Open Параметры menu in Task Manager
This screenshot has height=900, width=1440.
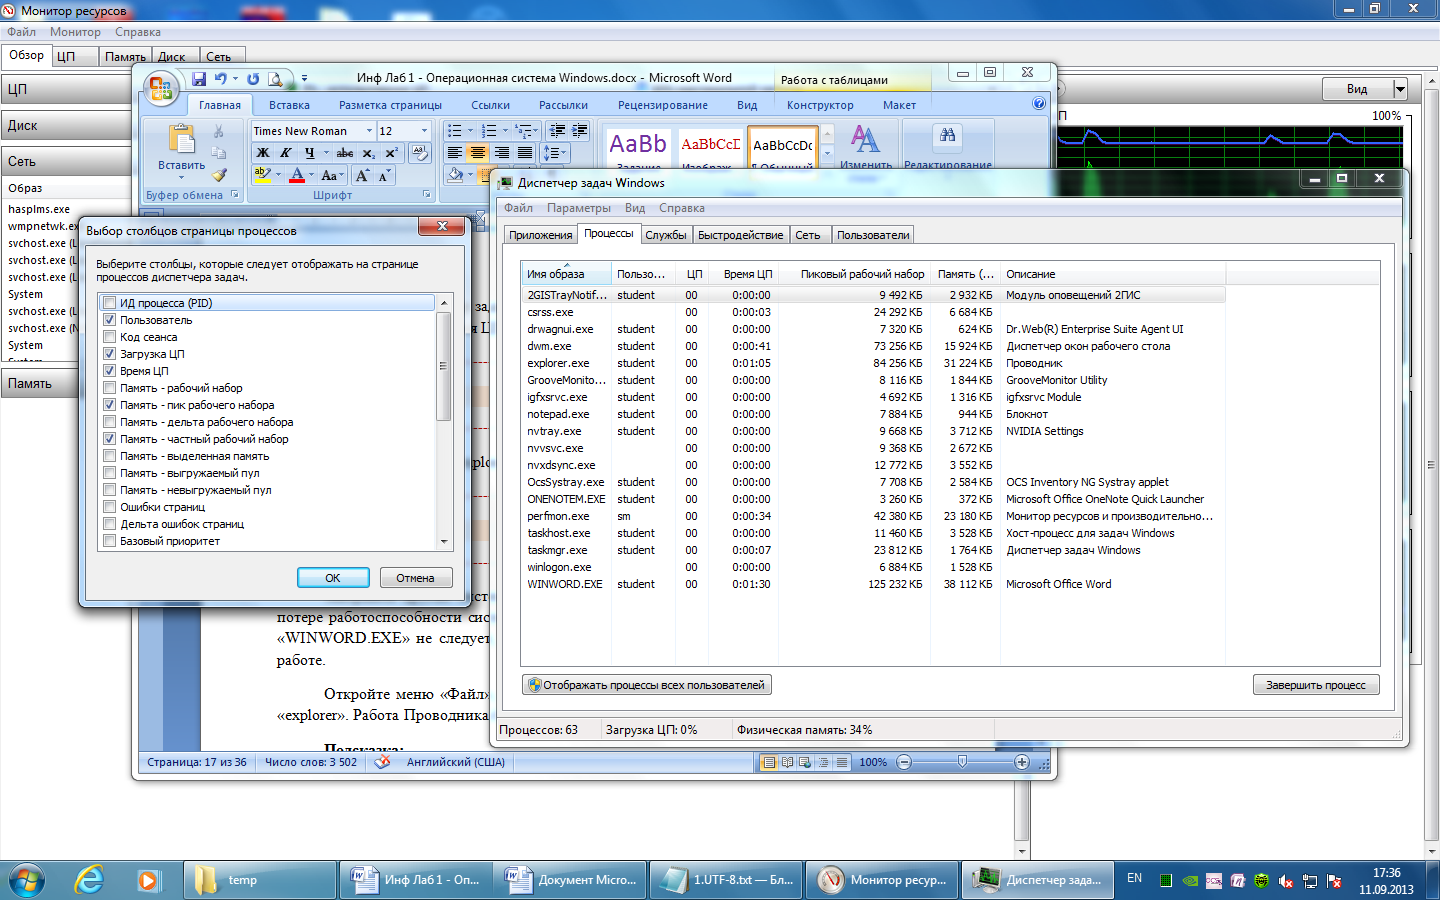coord(579,208)
